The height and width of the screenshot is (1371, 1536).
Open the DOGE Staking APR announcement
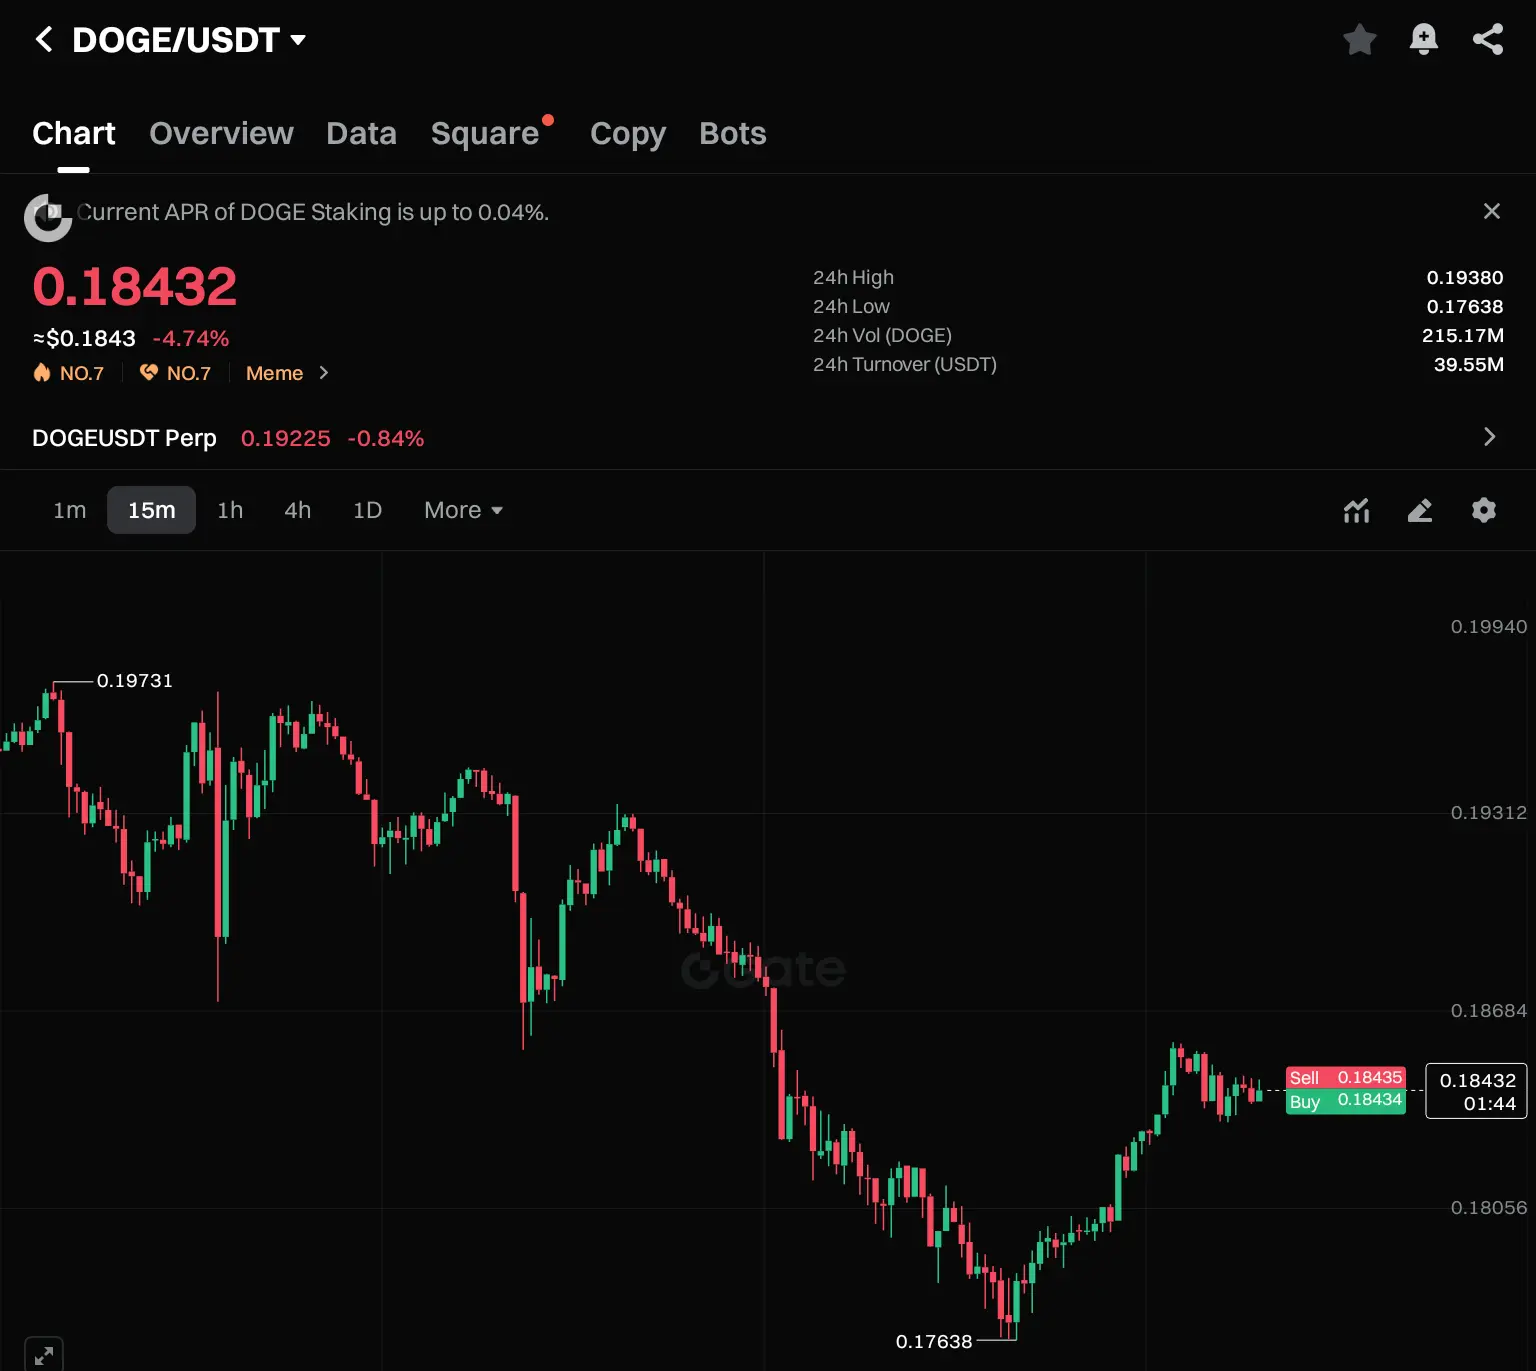(x=313, y=212)
